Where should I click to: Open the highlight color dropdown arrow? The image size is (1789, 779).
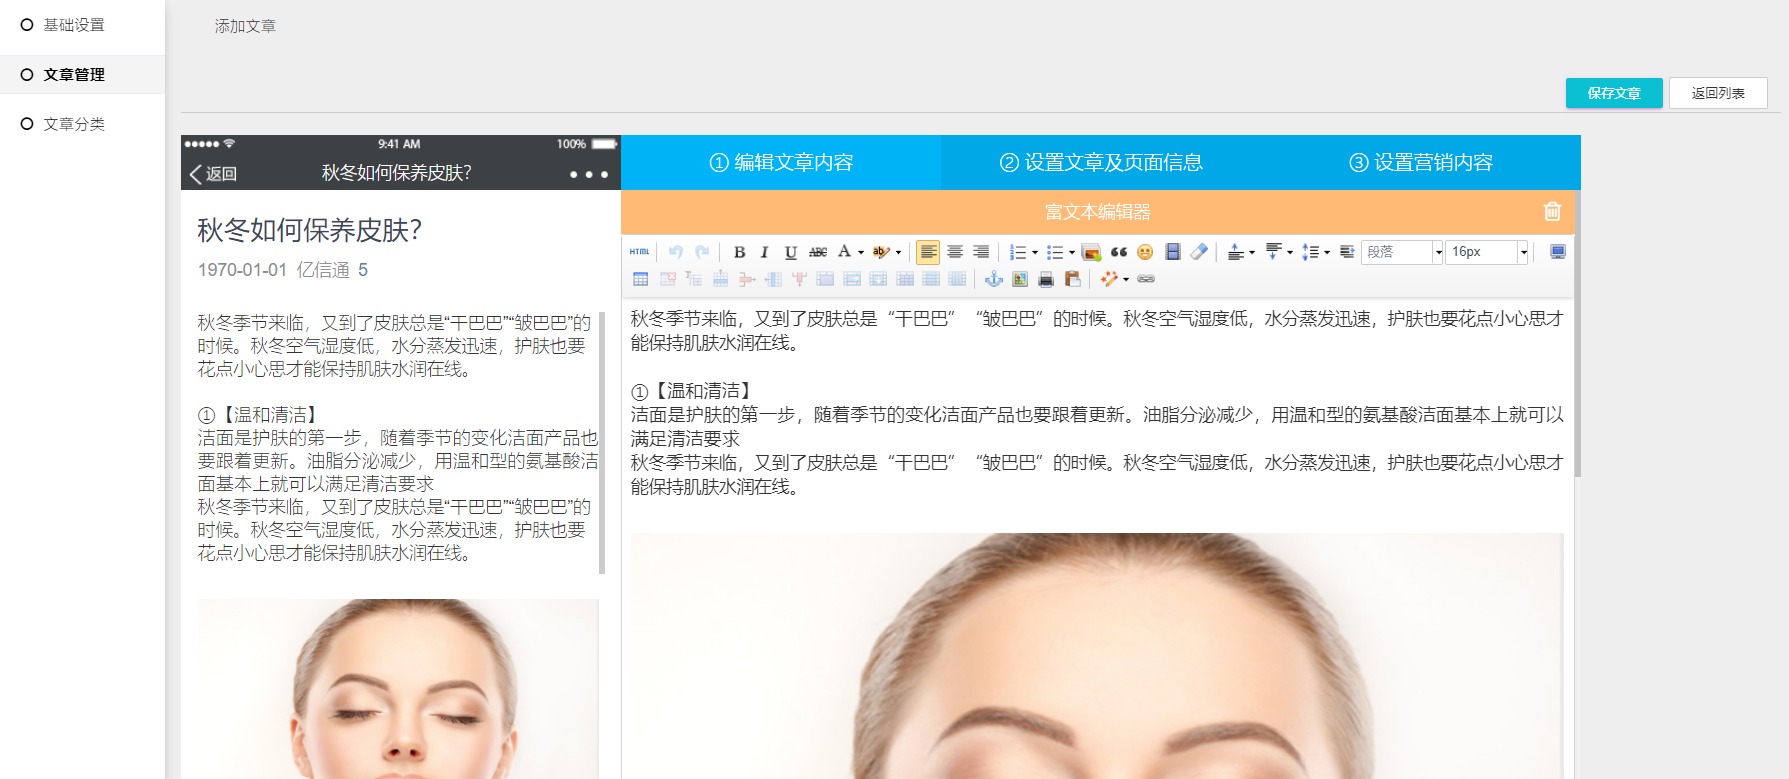click(x=898, y=252)
